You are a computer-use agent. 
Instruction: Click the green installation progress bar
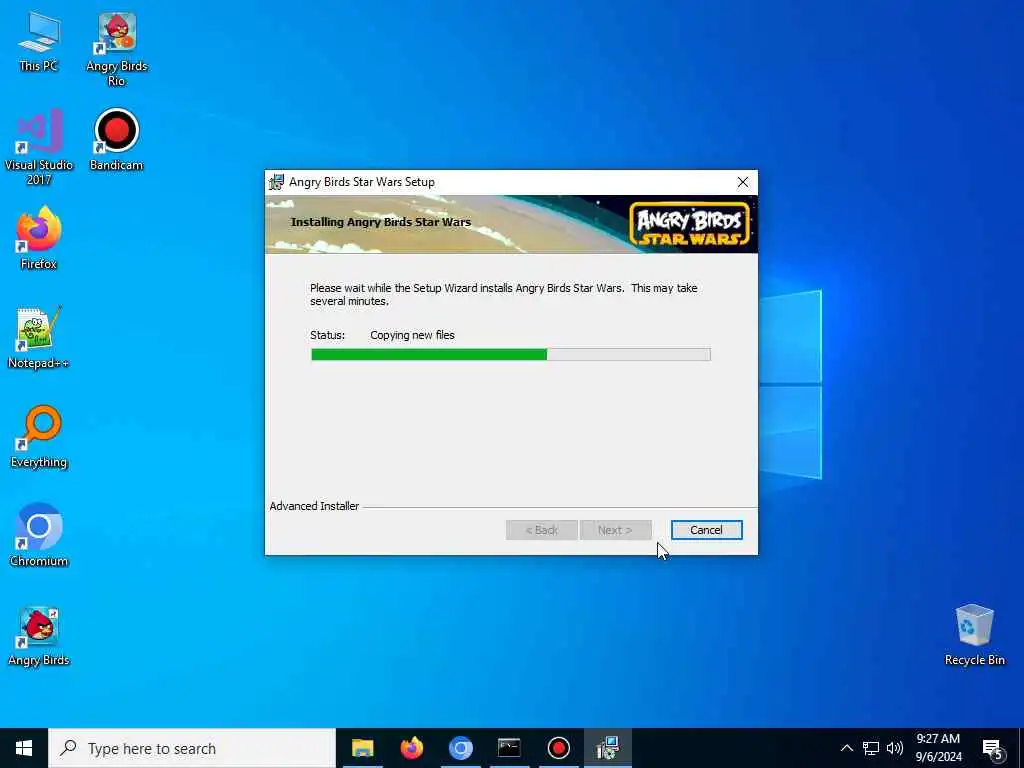[511, 355]
